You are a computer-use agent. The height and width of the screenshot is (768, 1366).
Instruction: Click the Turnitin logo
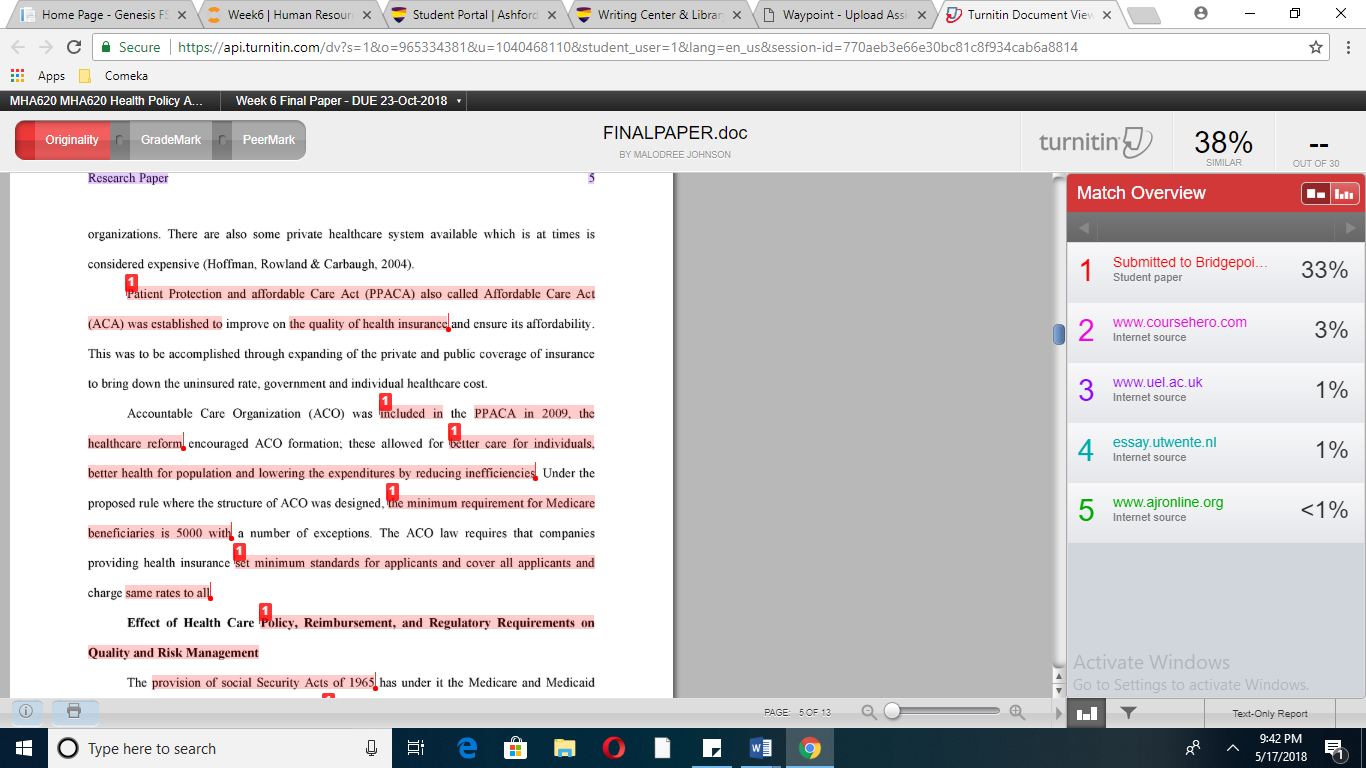[1096, 142]
